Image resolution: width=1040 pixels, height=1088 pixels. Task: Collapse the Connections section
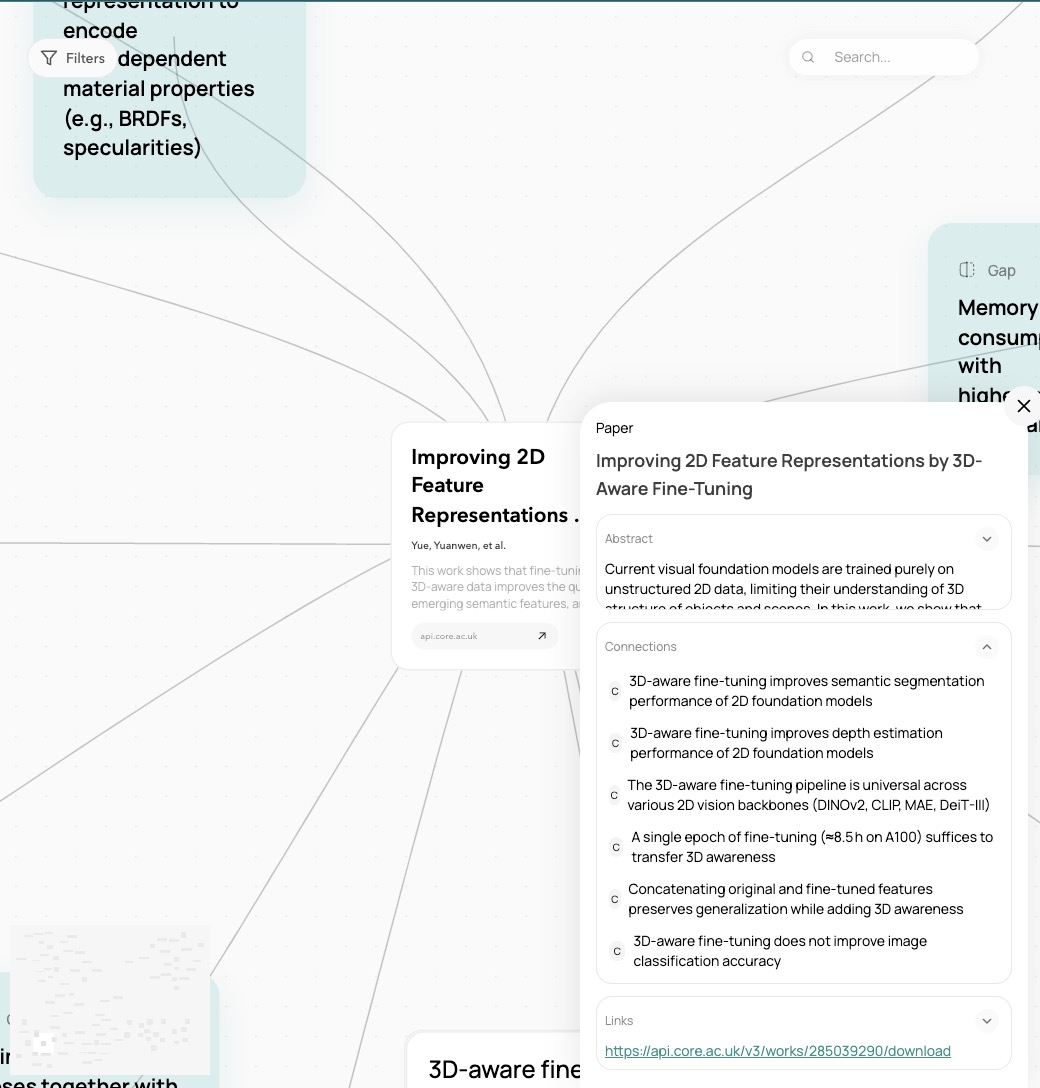click(986, 647)
